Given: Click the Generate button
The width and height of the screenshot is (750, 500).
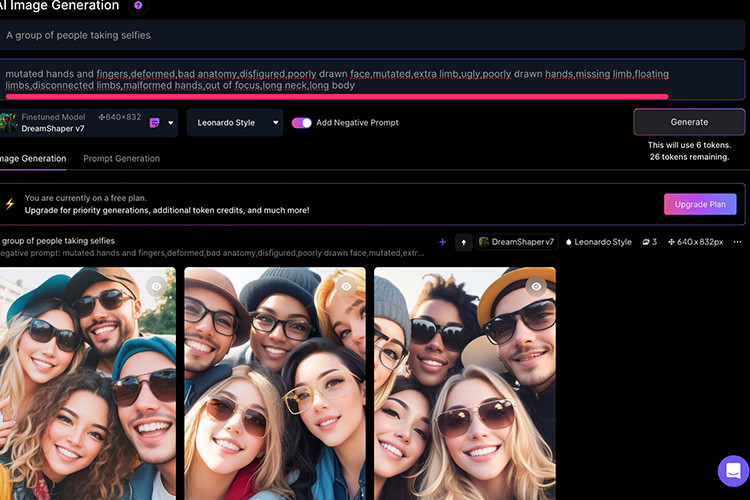Looking at the screenshot, I should coord(689,122).
